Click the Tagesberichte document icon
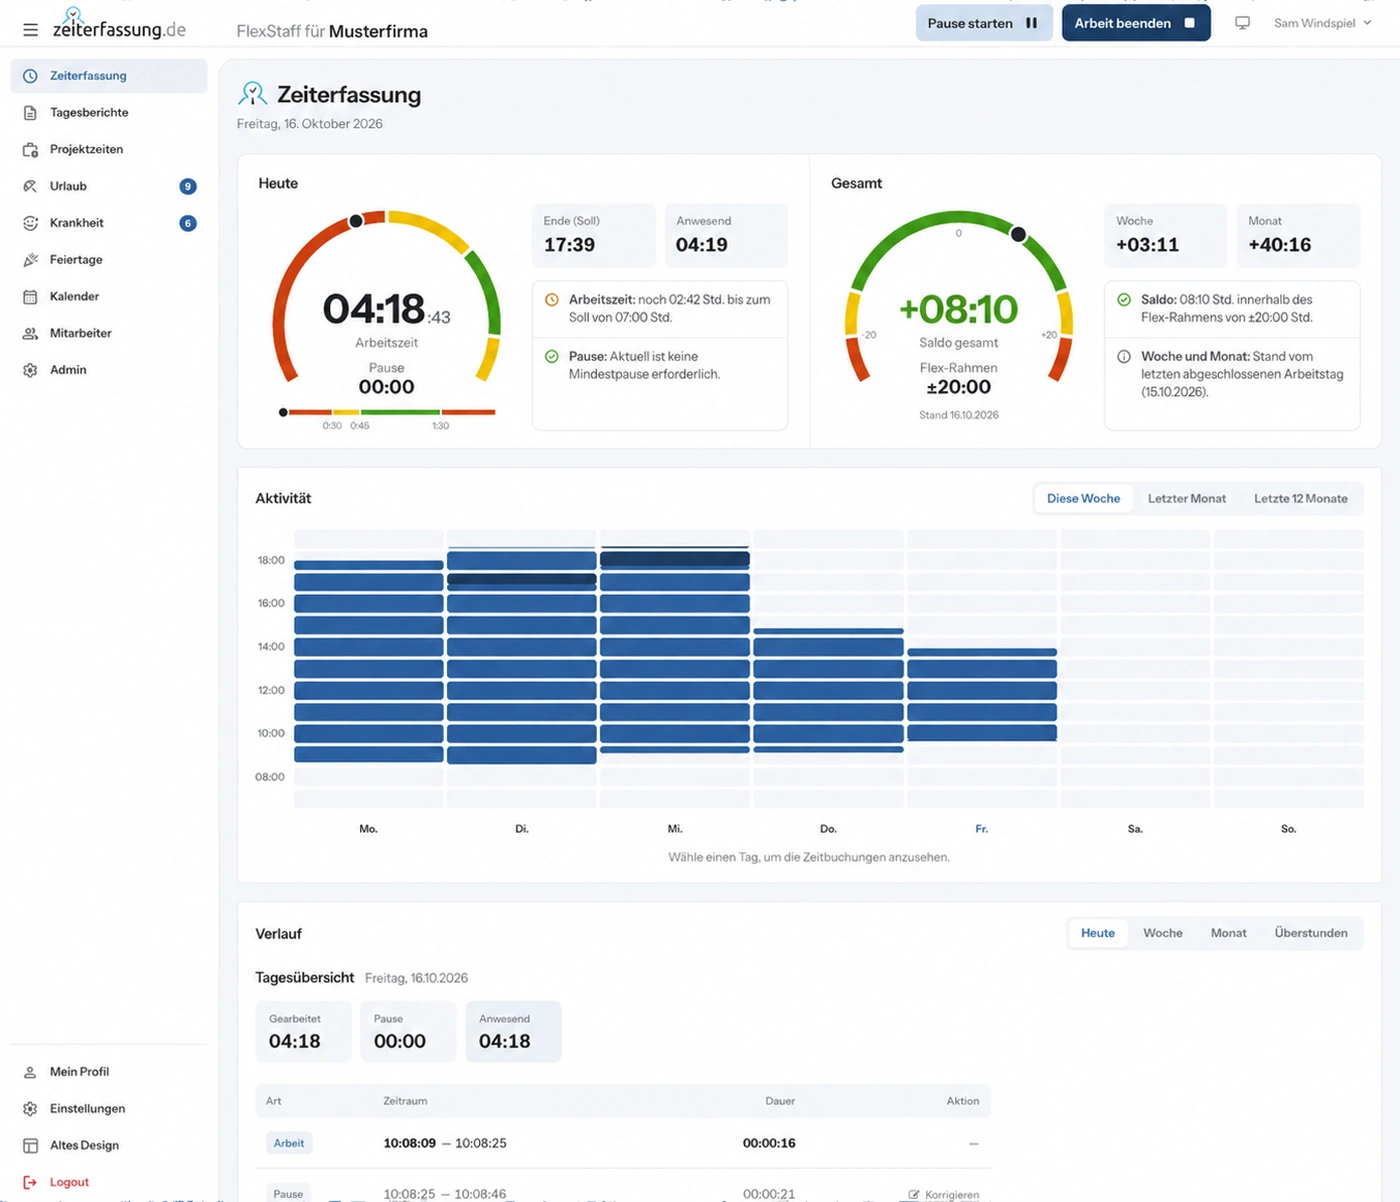Image resolution: width=1400 pixels, height=1202 pixels. pyautogui.click(x=30, y=113)
